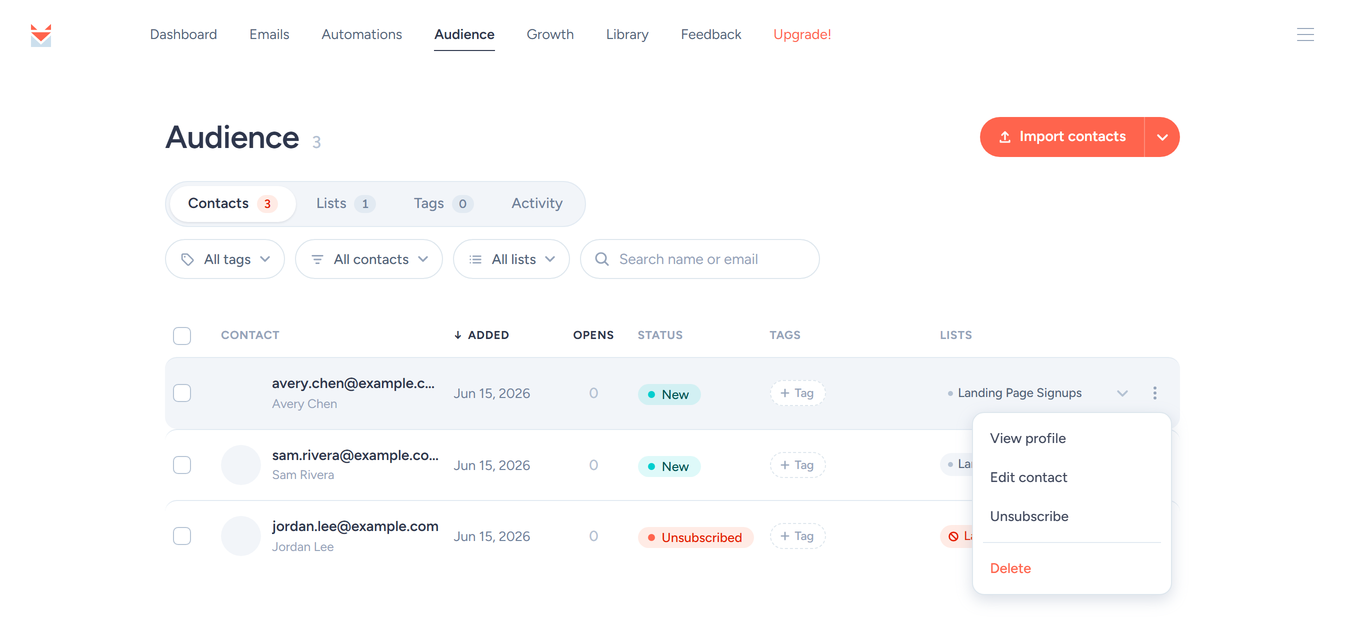Open the All lists filter dropdown
Image resolution: width=1360 pixels, height=625 pixels.
tap(511, 259)
